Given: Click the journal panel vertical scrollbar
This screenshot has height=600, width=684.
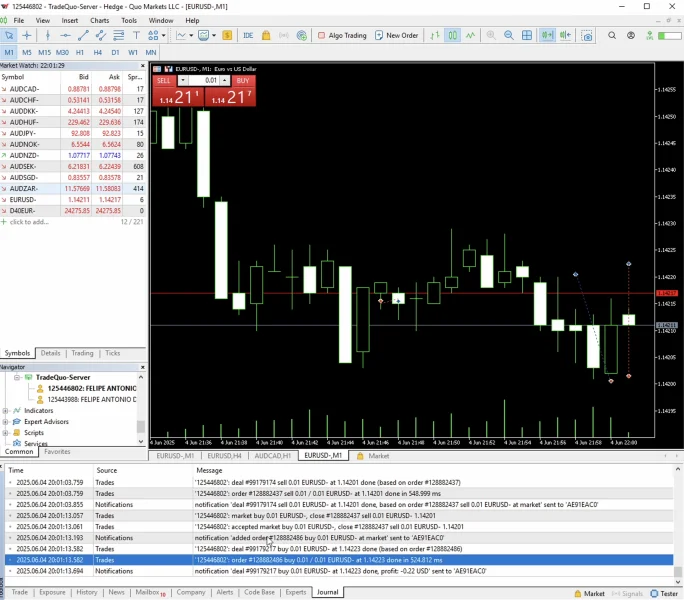Looking at the screenshot, I should coord(677,525).
